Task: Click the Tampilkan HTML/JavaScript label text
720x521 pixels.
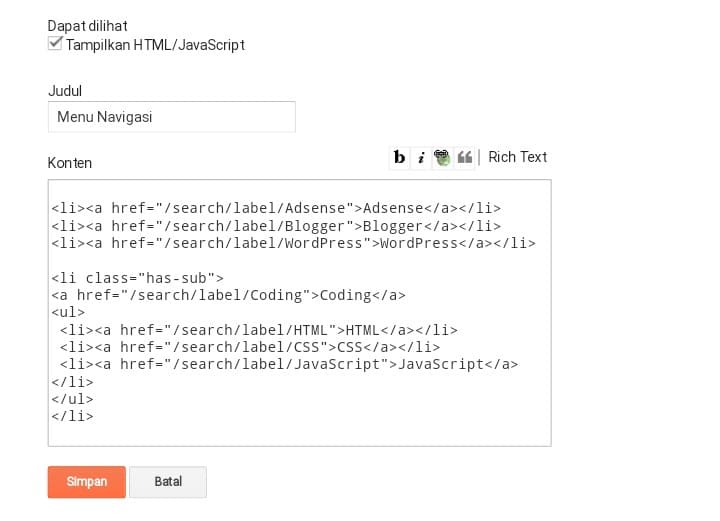Action: 155,45
